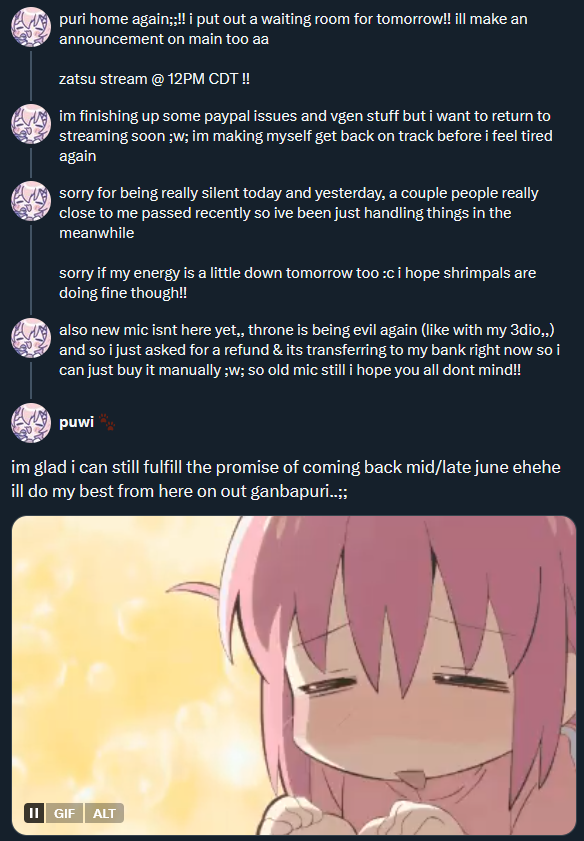
Task: Click 'sorry if my energy is a little down' text
Action: click(x=298, y=283)
